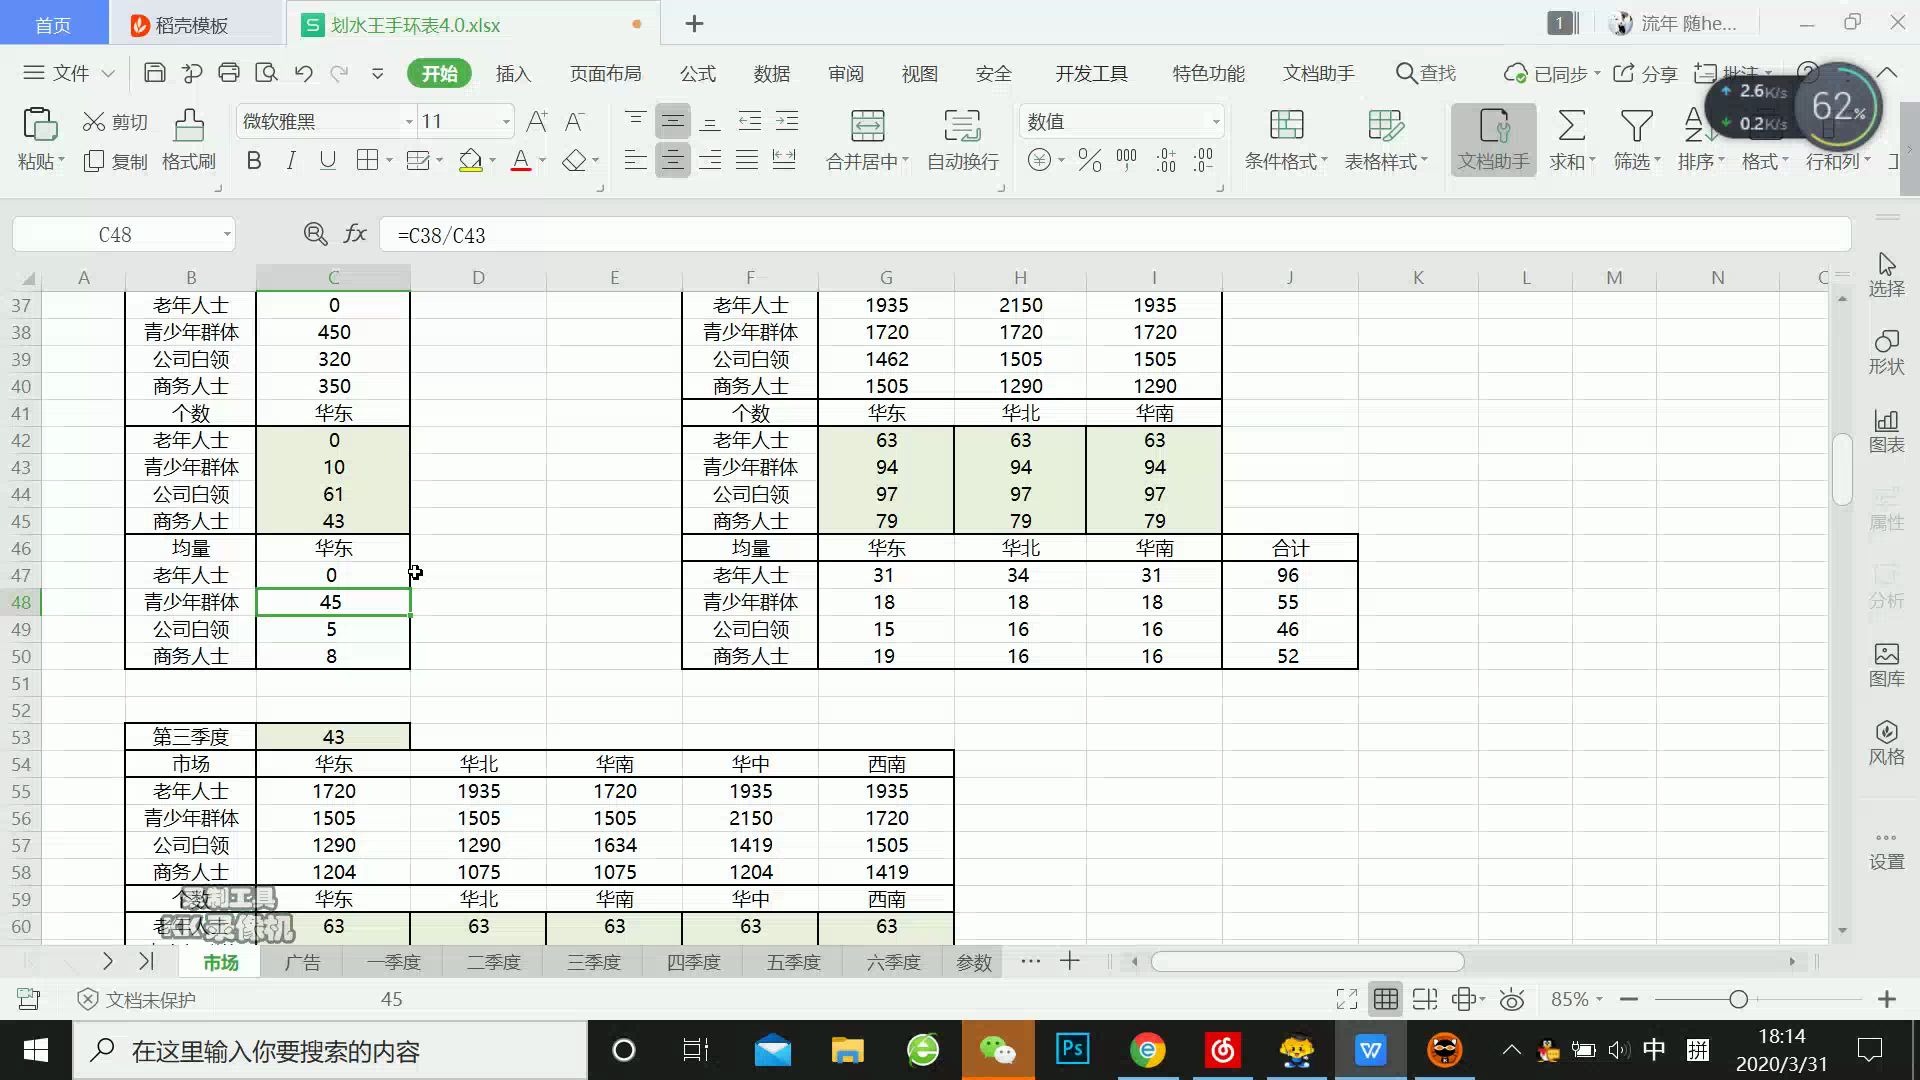Click the Filter funnel icon
The height and width of the screenshot is (1080, 1920).
(x=1636, y=126)
